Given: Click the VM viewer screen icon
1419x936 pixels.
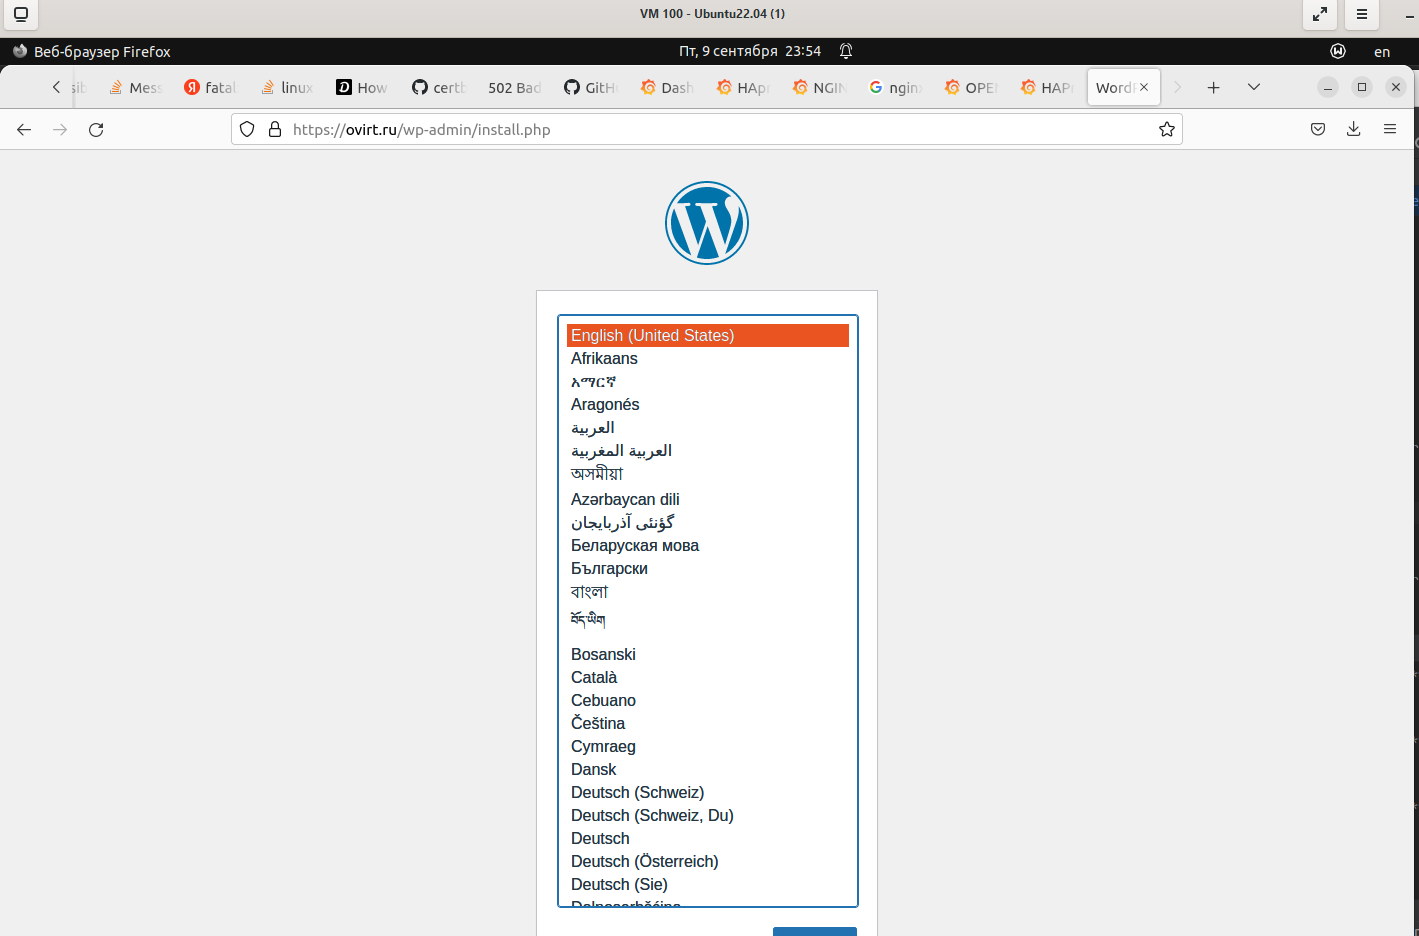Looking at the screenshot, I should [20, 14].
